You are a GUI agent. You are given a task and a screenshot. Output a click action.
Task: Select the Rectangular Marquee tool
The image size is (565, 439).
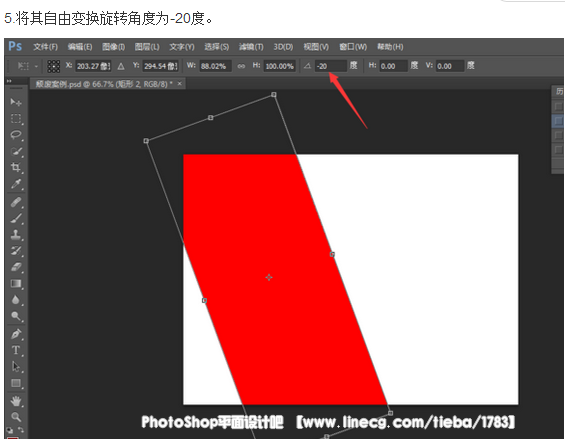[x=16, y=119]
